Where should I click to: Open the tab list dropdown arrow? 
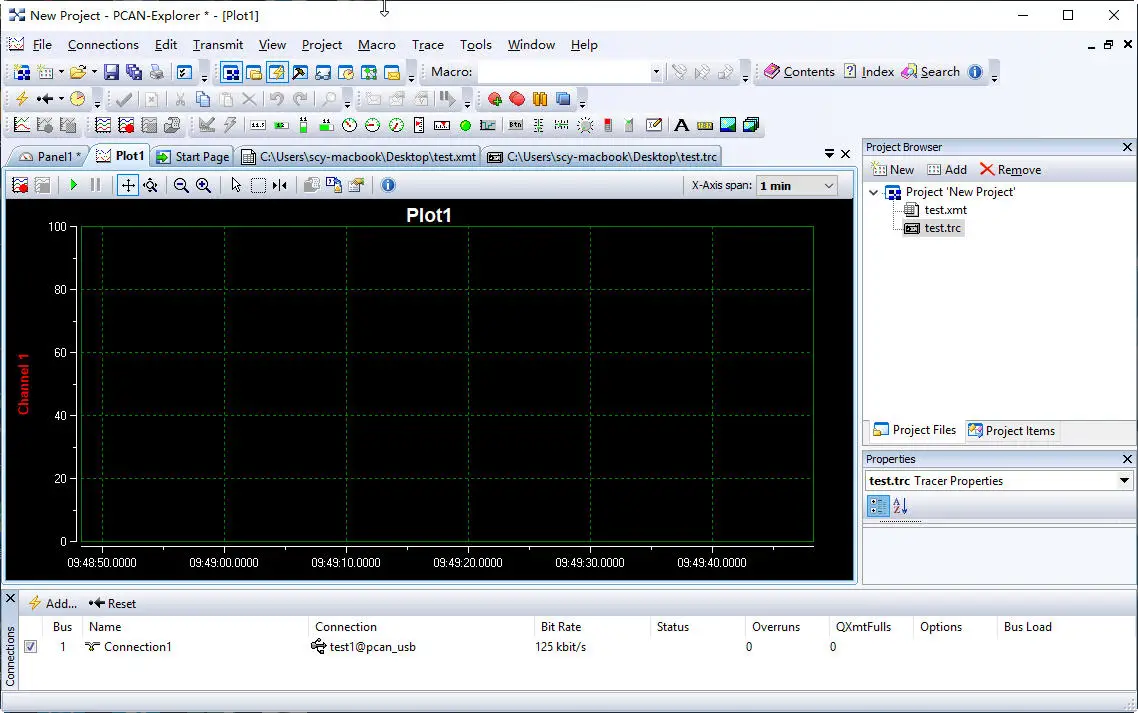829,153
